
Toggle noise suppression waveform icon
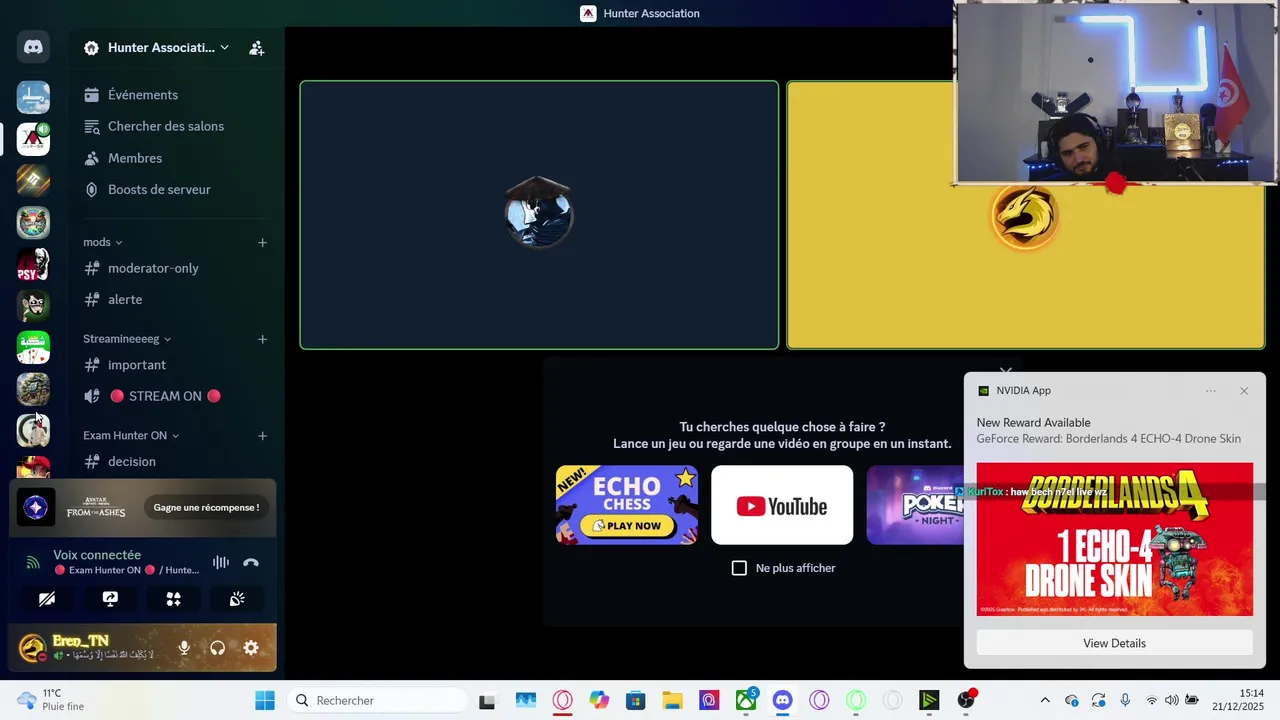220,562
